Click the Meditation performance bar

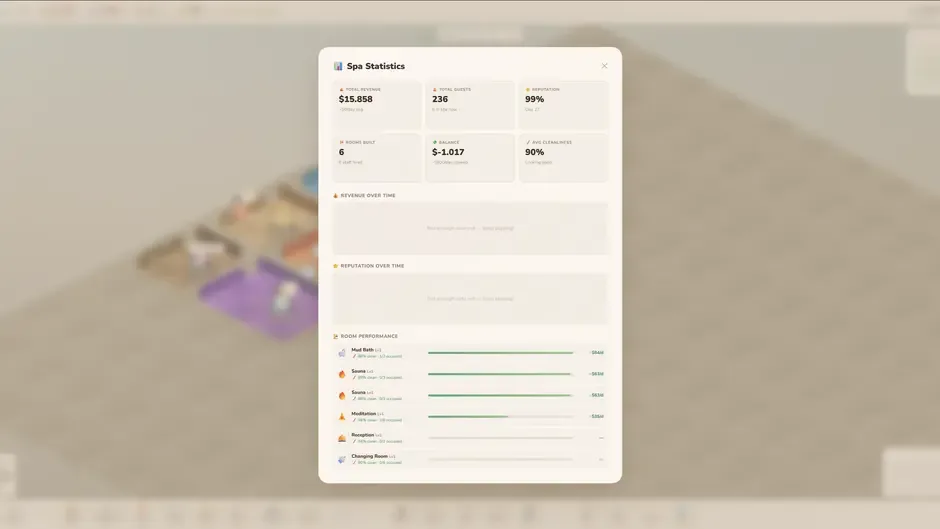501,416
